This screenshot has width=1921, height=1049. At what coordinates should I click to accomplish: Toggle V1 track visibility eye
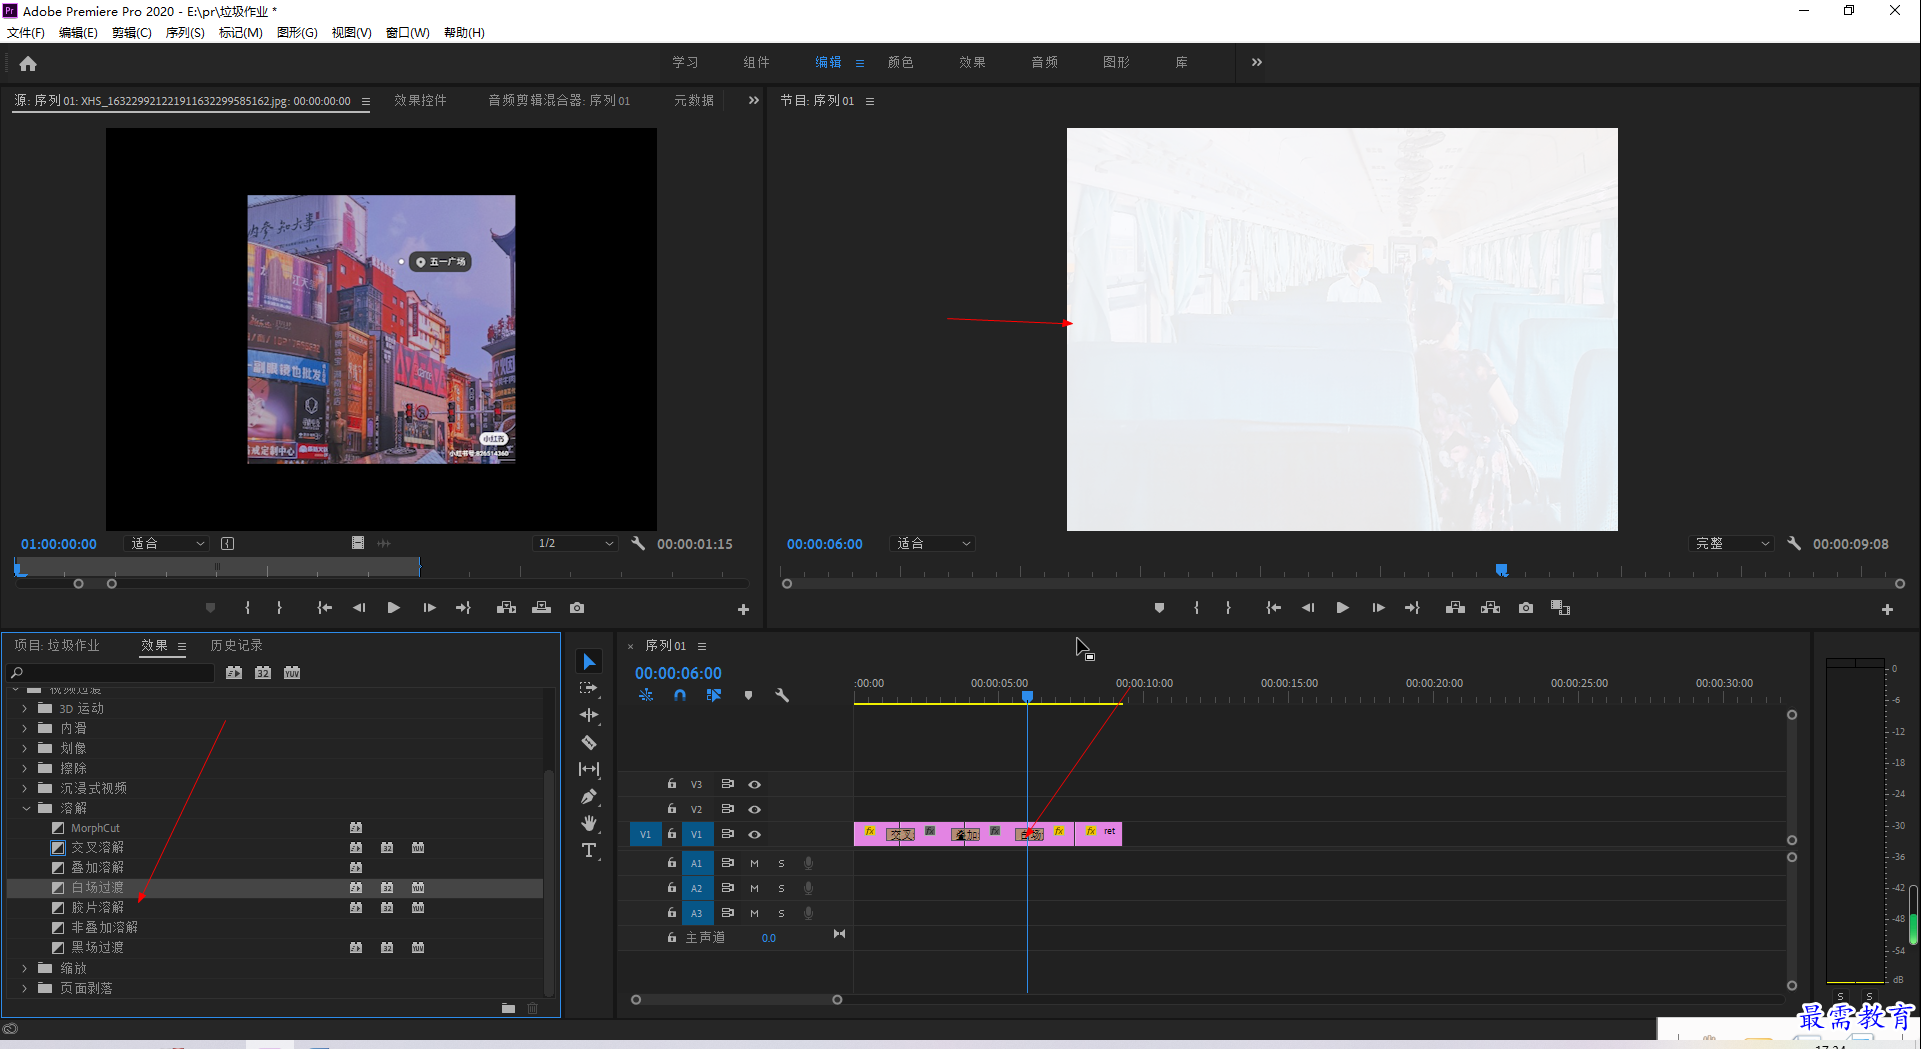pos(755,834)
